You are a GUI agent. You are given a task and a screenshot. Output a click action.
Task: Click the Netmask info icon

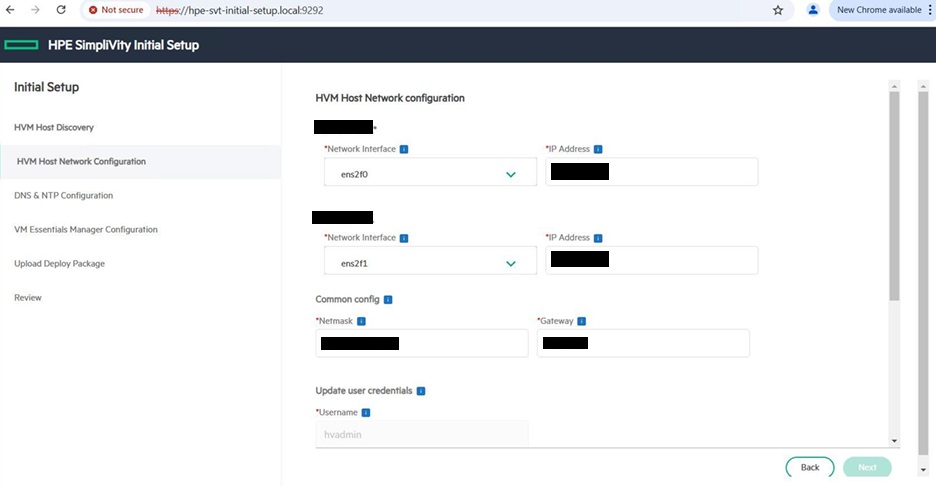coord(361,321)
